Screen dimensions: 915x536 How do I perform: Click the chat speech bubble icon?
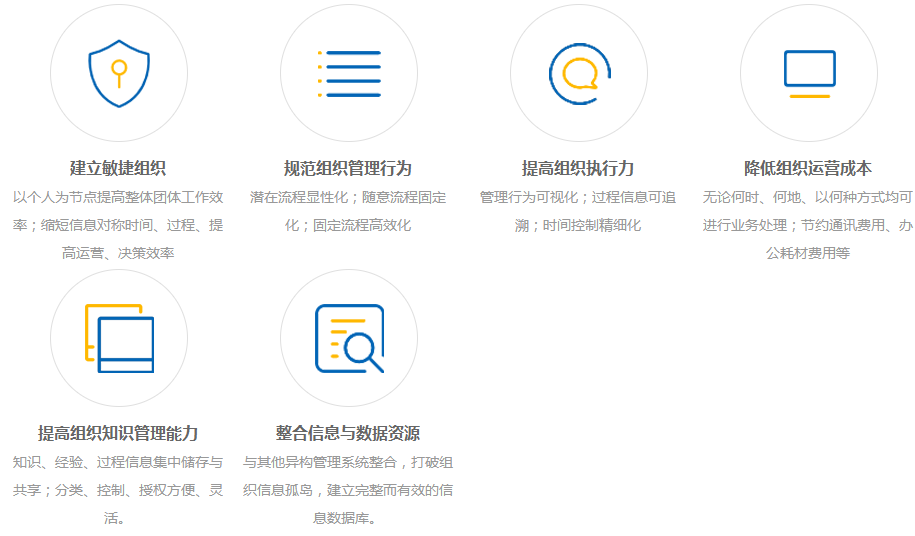(x=579, y=73)
